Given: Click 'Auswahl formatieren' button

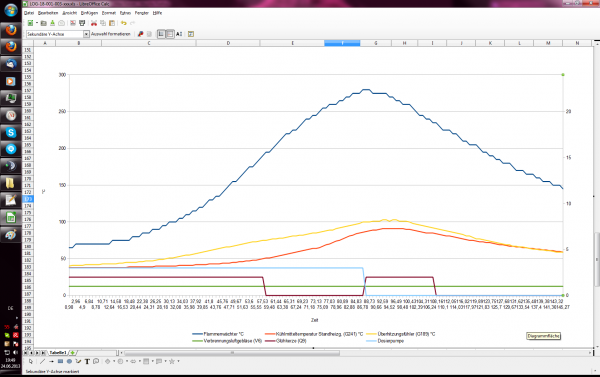Looking at the screenshot, I should 111,34.
